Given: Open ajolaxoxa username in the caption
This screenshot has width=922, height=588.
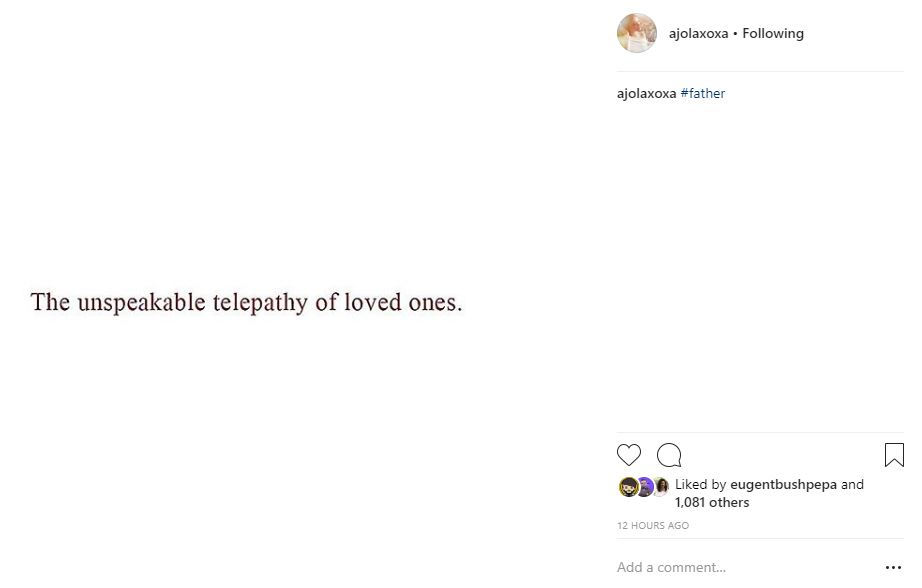Looking at the screenshot, I should [646, 93].
